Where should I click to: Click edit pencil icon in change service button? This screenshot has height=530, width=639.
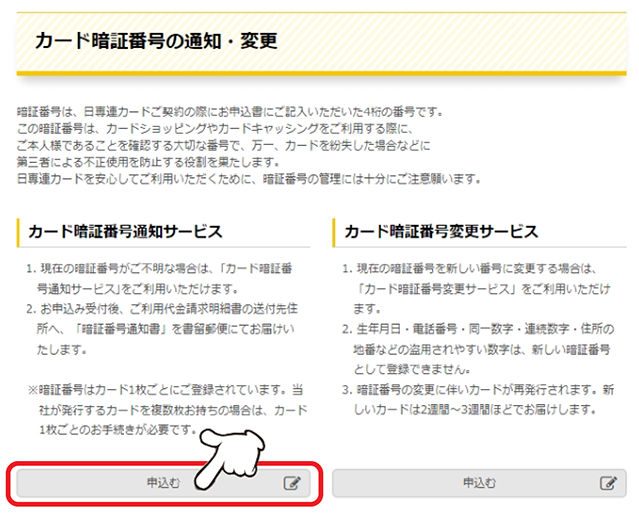click(x=608, y=483)
